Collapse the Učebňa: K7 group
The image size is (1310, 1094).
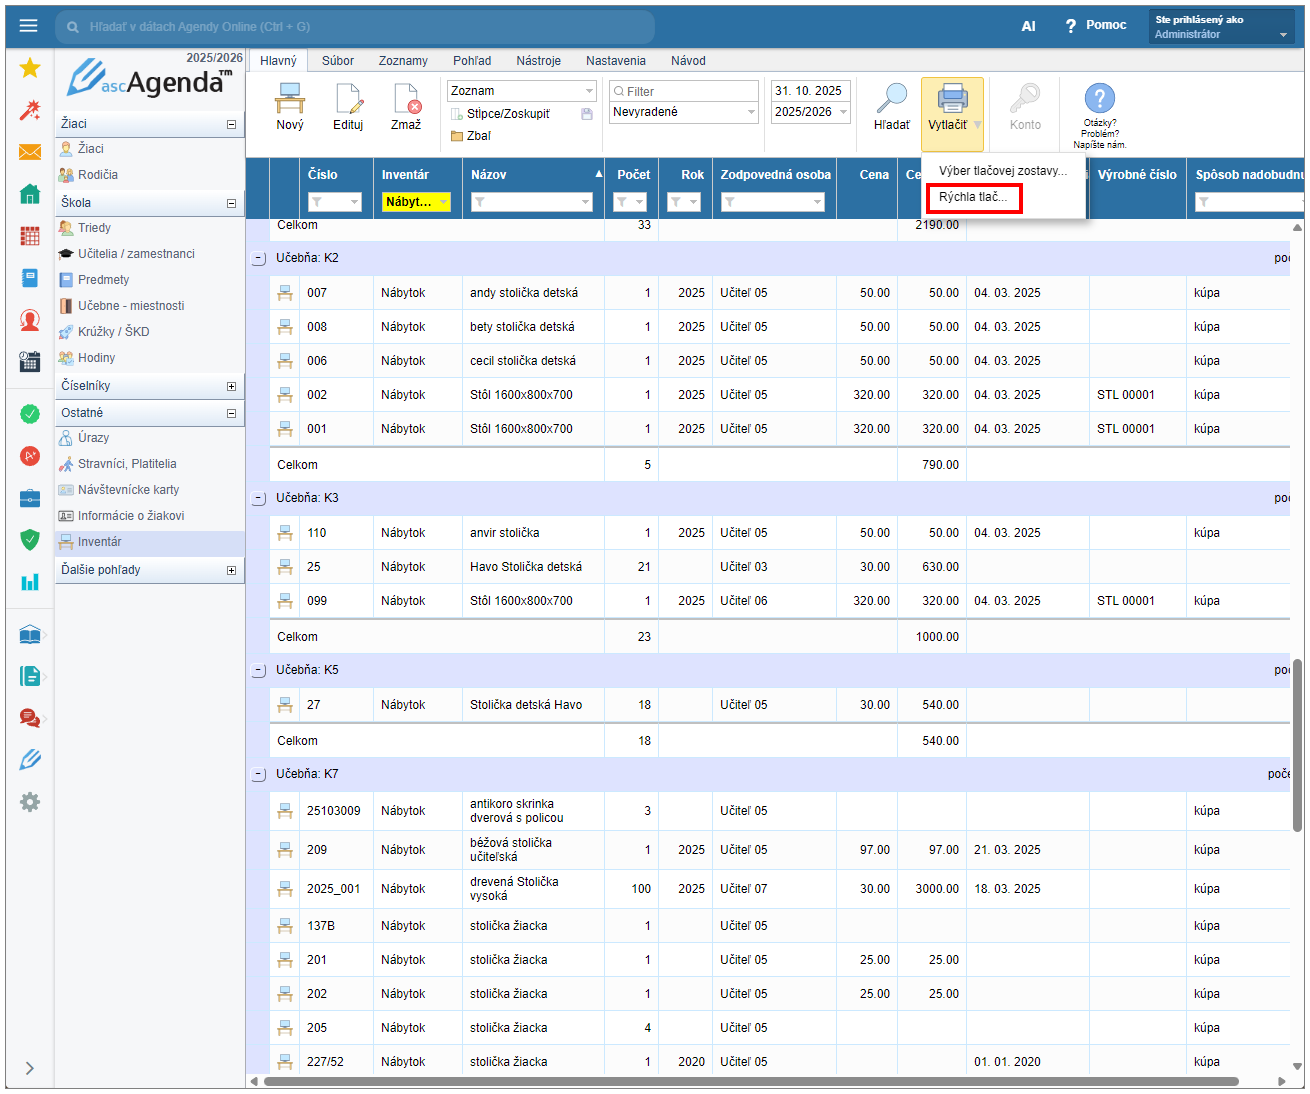259,774
